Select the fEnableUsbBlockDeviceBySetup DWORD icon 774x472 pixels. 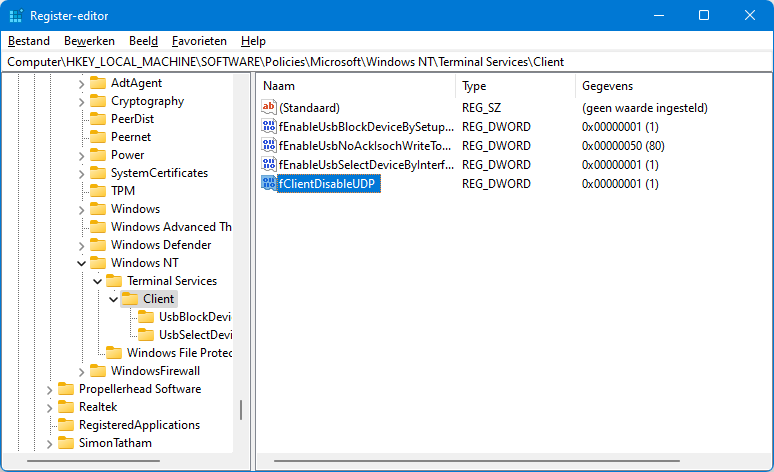pos(269,126)
